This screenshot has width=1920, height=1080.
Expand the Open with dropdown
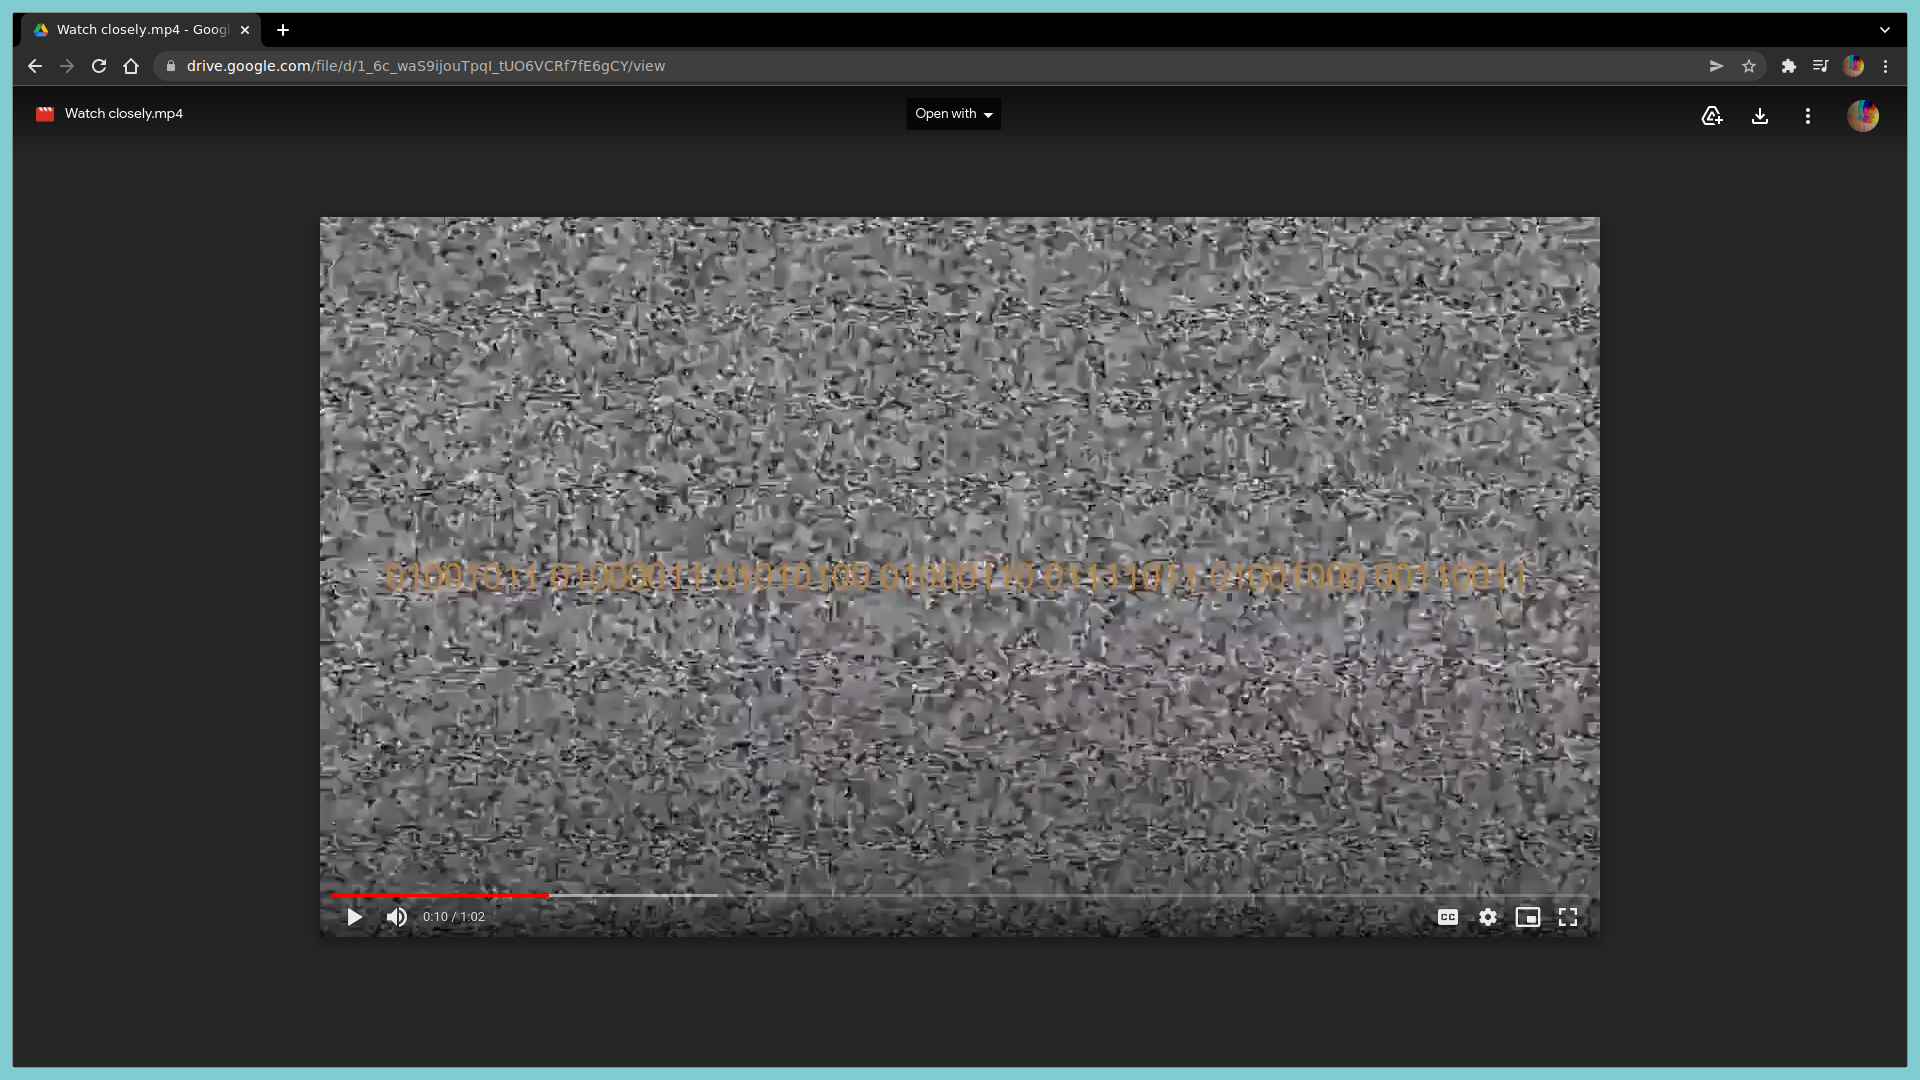tap(953, 114)
